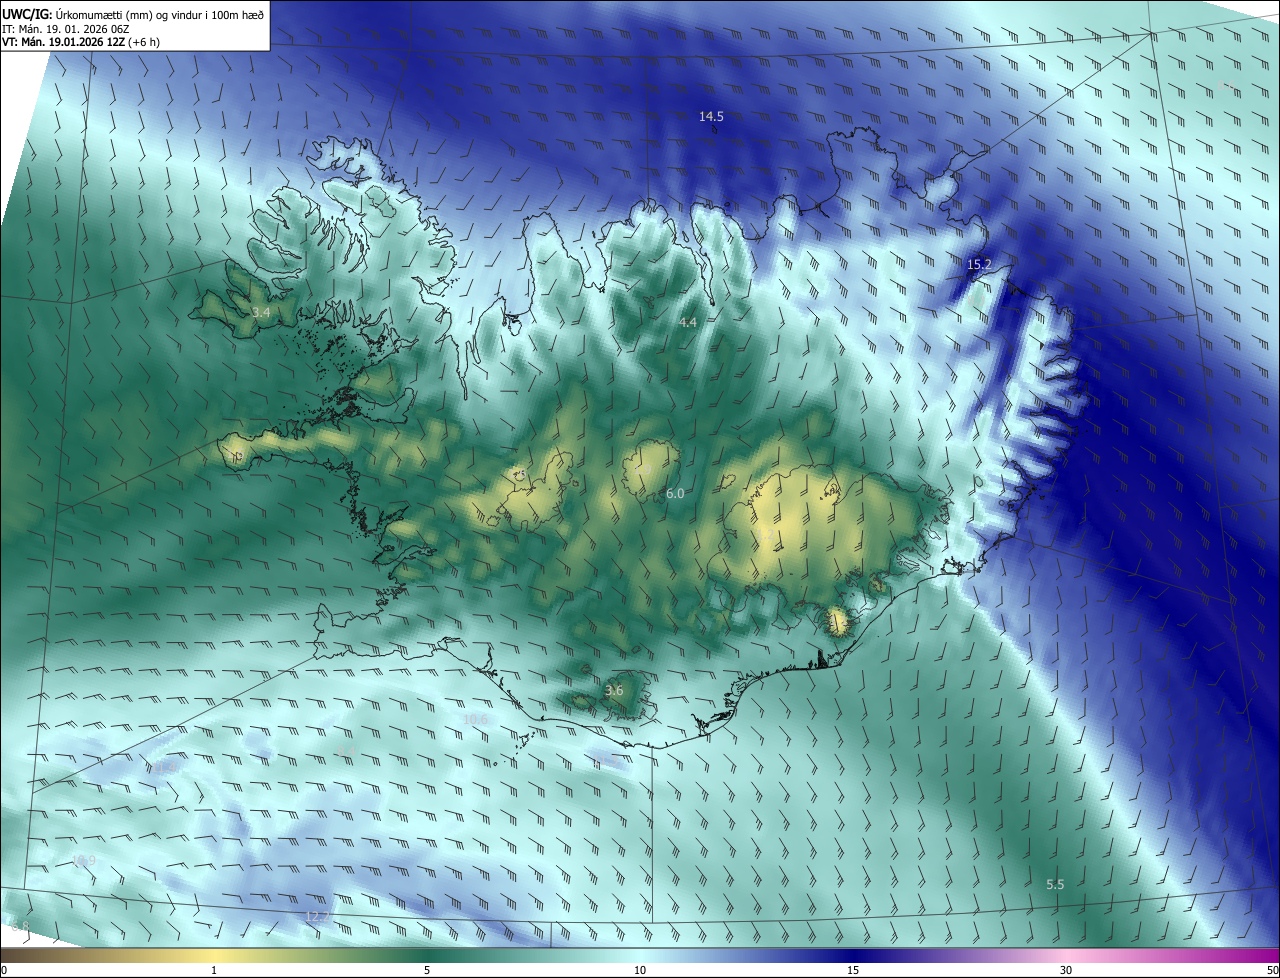Click the 4.4 value label in north Iceland
Viewport: 1280px width, 978px height.
point(688,322)
